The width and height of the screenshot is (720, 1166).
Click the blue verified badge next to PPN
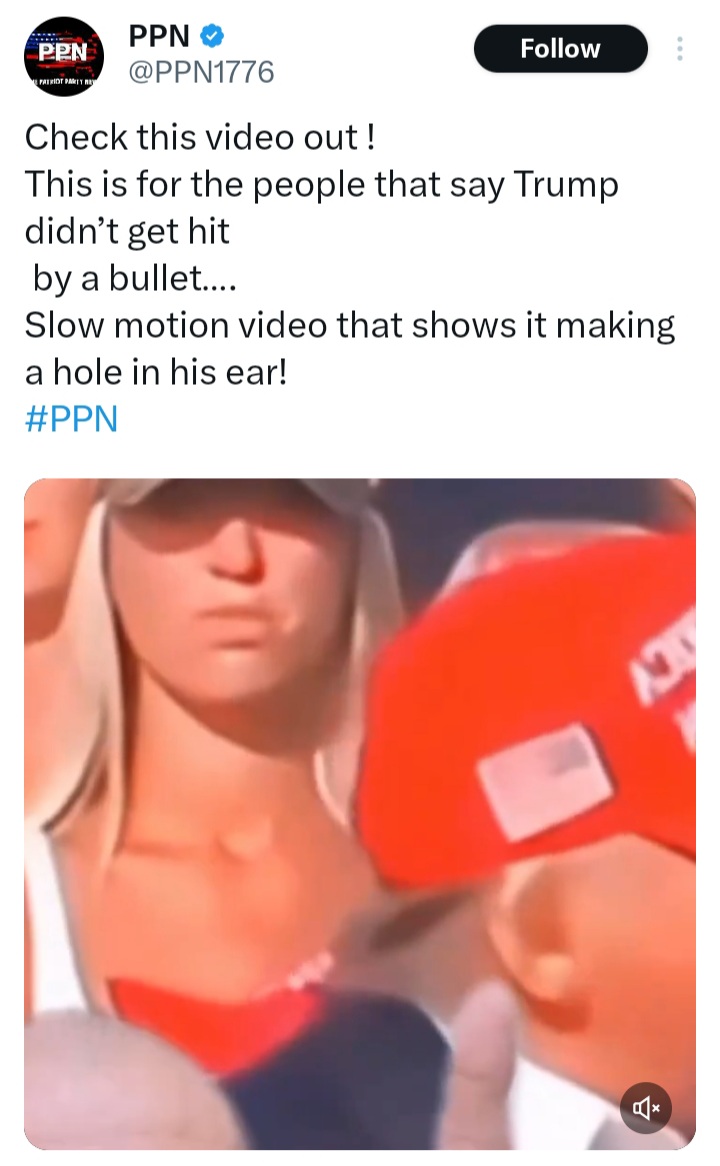point(213,35)
